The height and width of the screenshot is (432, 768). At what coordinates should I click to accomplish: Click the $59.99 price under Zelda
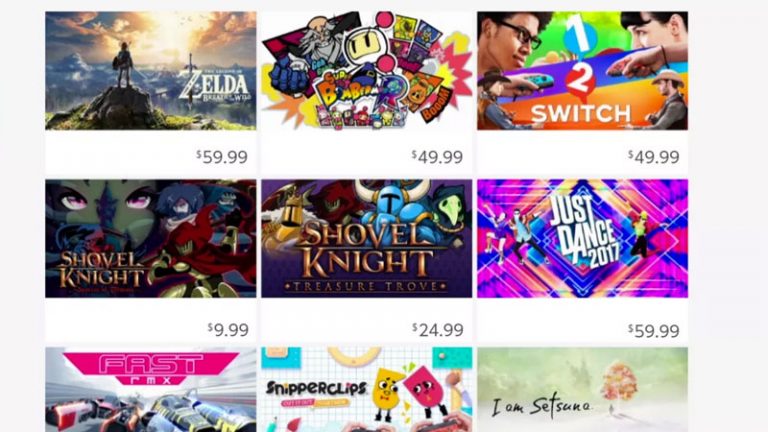(x=222, y=157)
